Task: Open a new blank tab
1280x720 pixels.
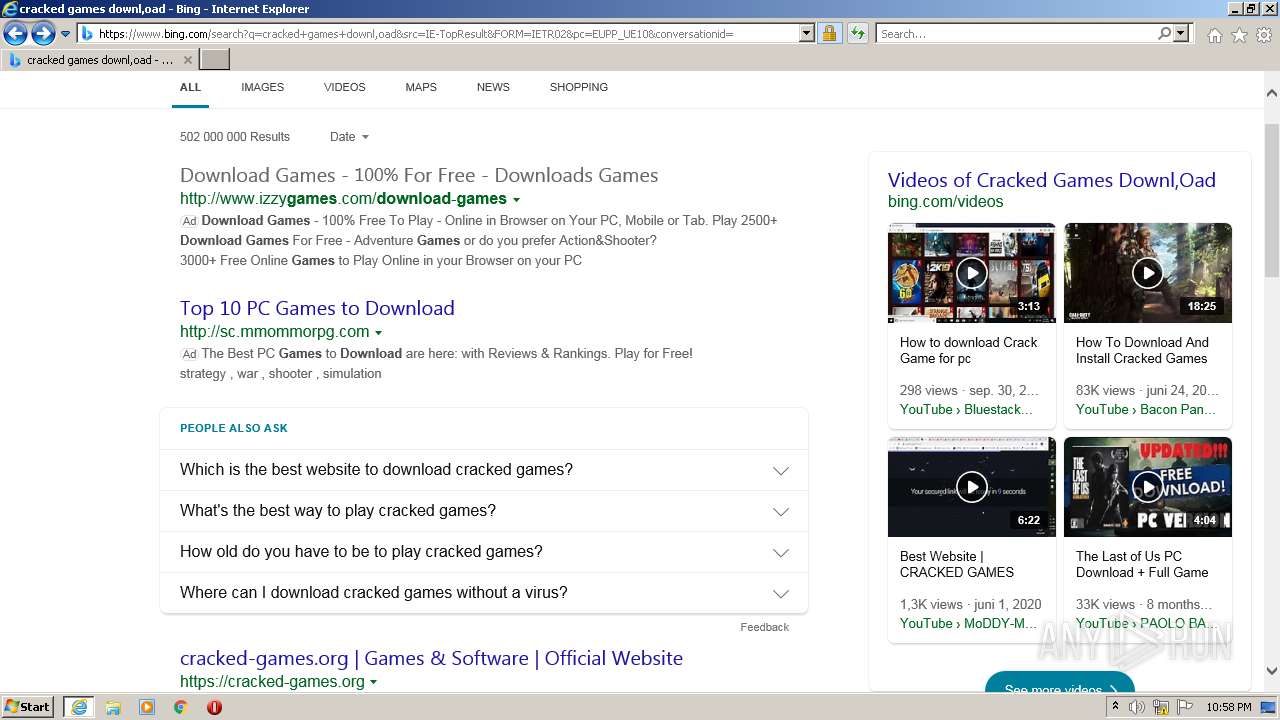Action: point(215,60)
